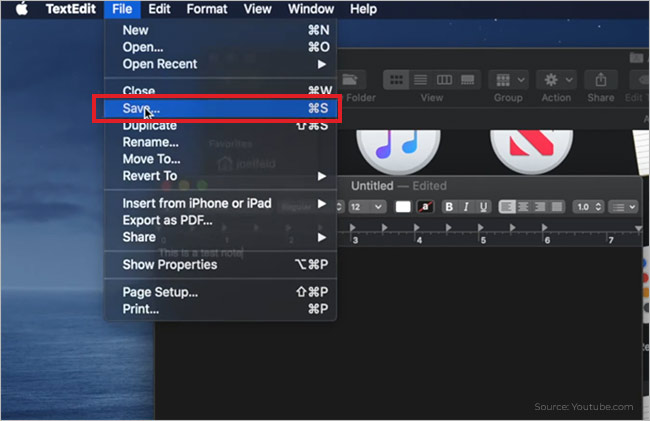650x421 pixels.
Task: Choose Print... from the File menu
Action: [x=221, y=309]
